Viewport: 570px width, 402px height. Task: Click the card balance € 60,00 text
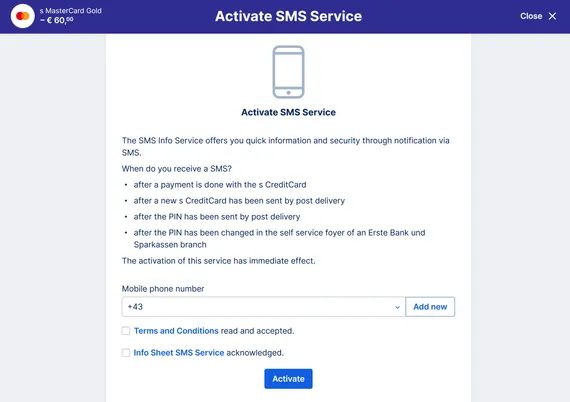pyautogui.click(x=57, y=20)
